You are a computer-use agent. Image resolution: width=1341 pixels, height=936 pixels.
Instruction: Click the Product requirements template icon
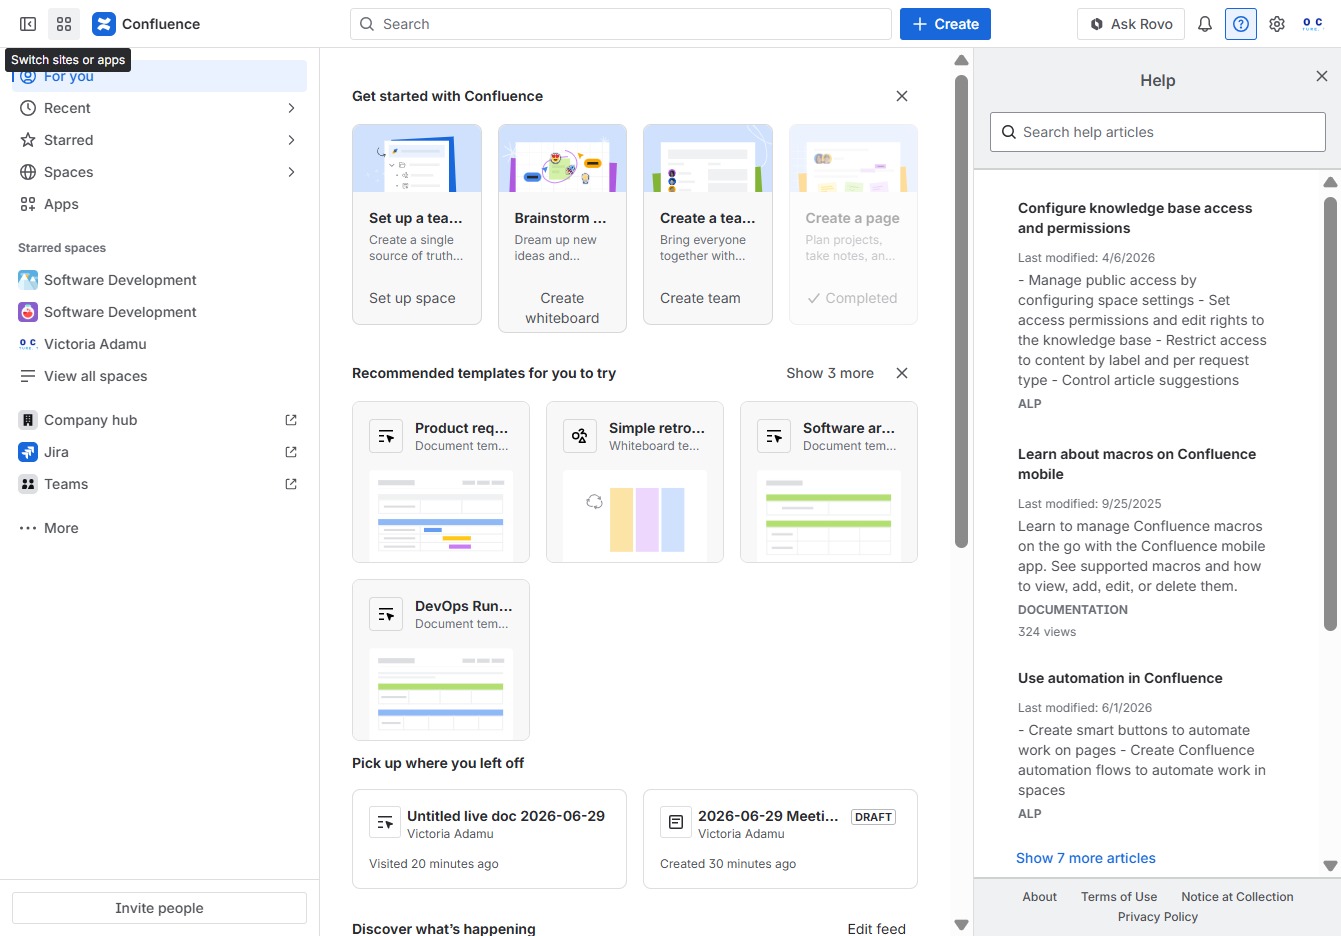(x=386, y=436)
